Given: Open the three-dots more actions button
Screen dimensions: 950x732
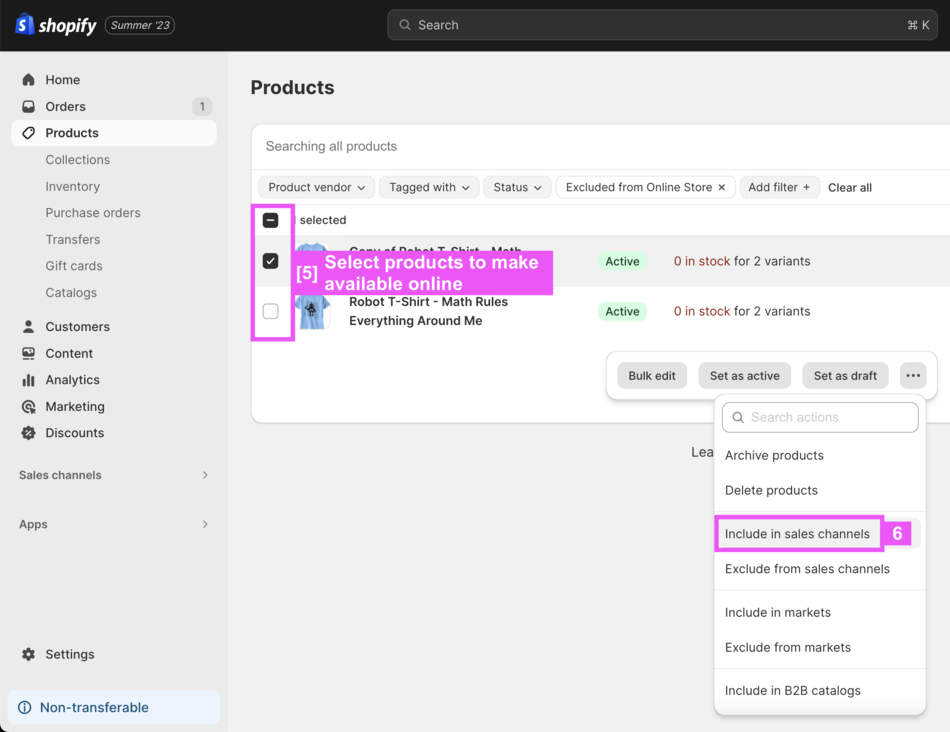Looking at the screenshot, I should point(913,376).
